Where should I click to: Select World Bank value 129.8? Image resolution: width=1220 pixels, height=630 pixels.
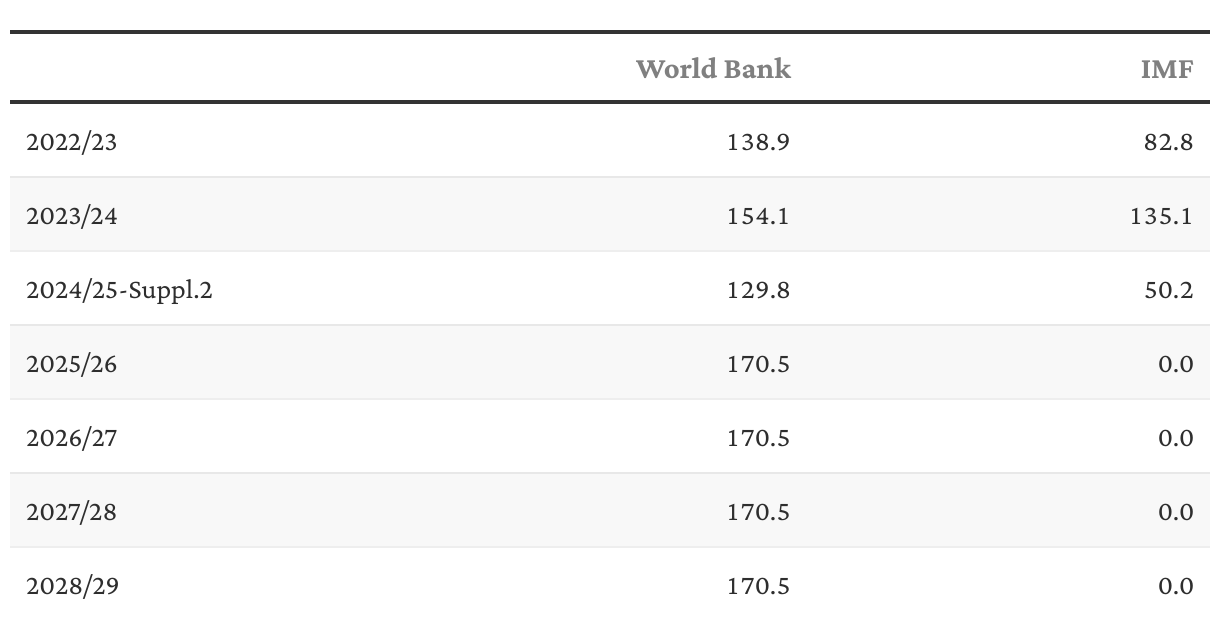point(758,290)
